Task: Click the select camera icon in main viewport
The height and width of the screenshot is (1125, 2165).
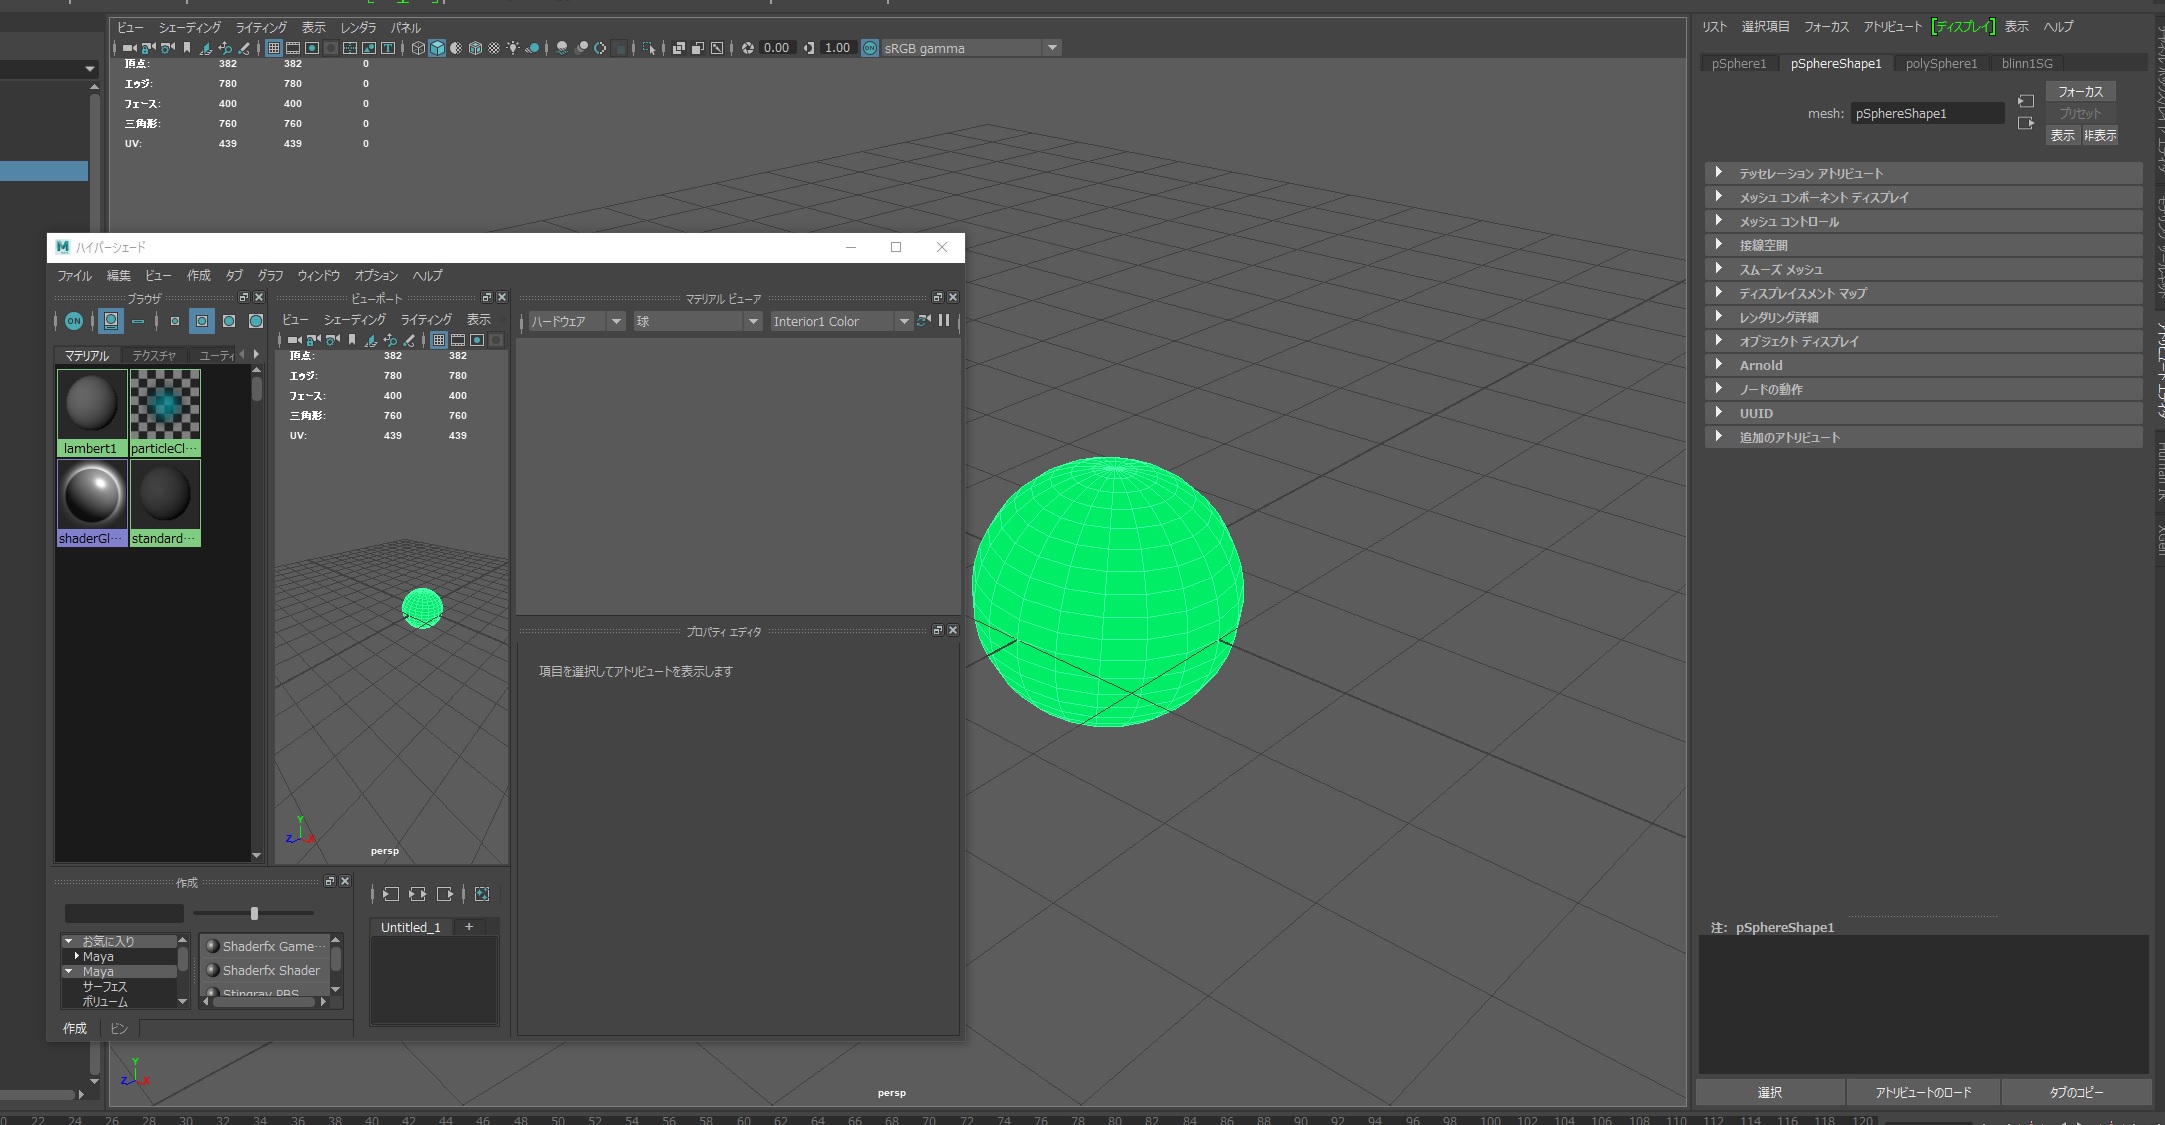Action: [x=129, y=48]
